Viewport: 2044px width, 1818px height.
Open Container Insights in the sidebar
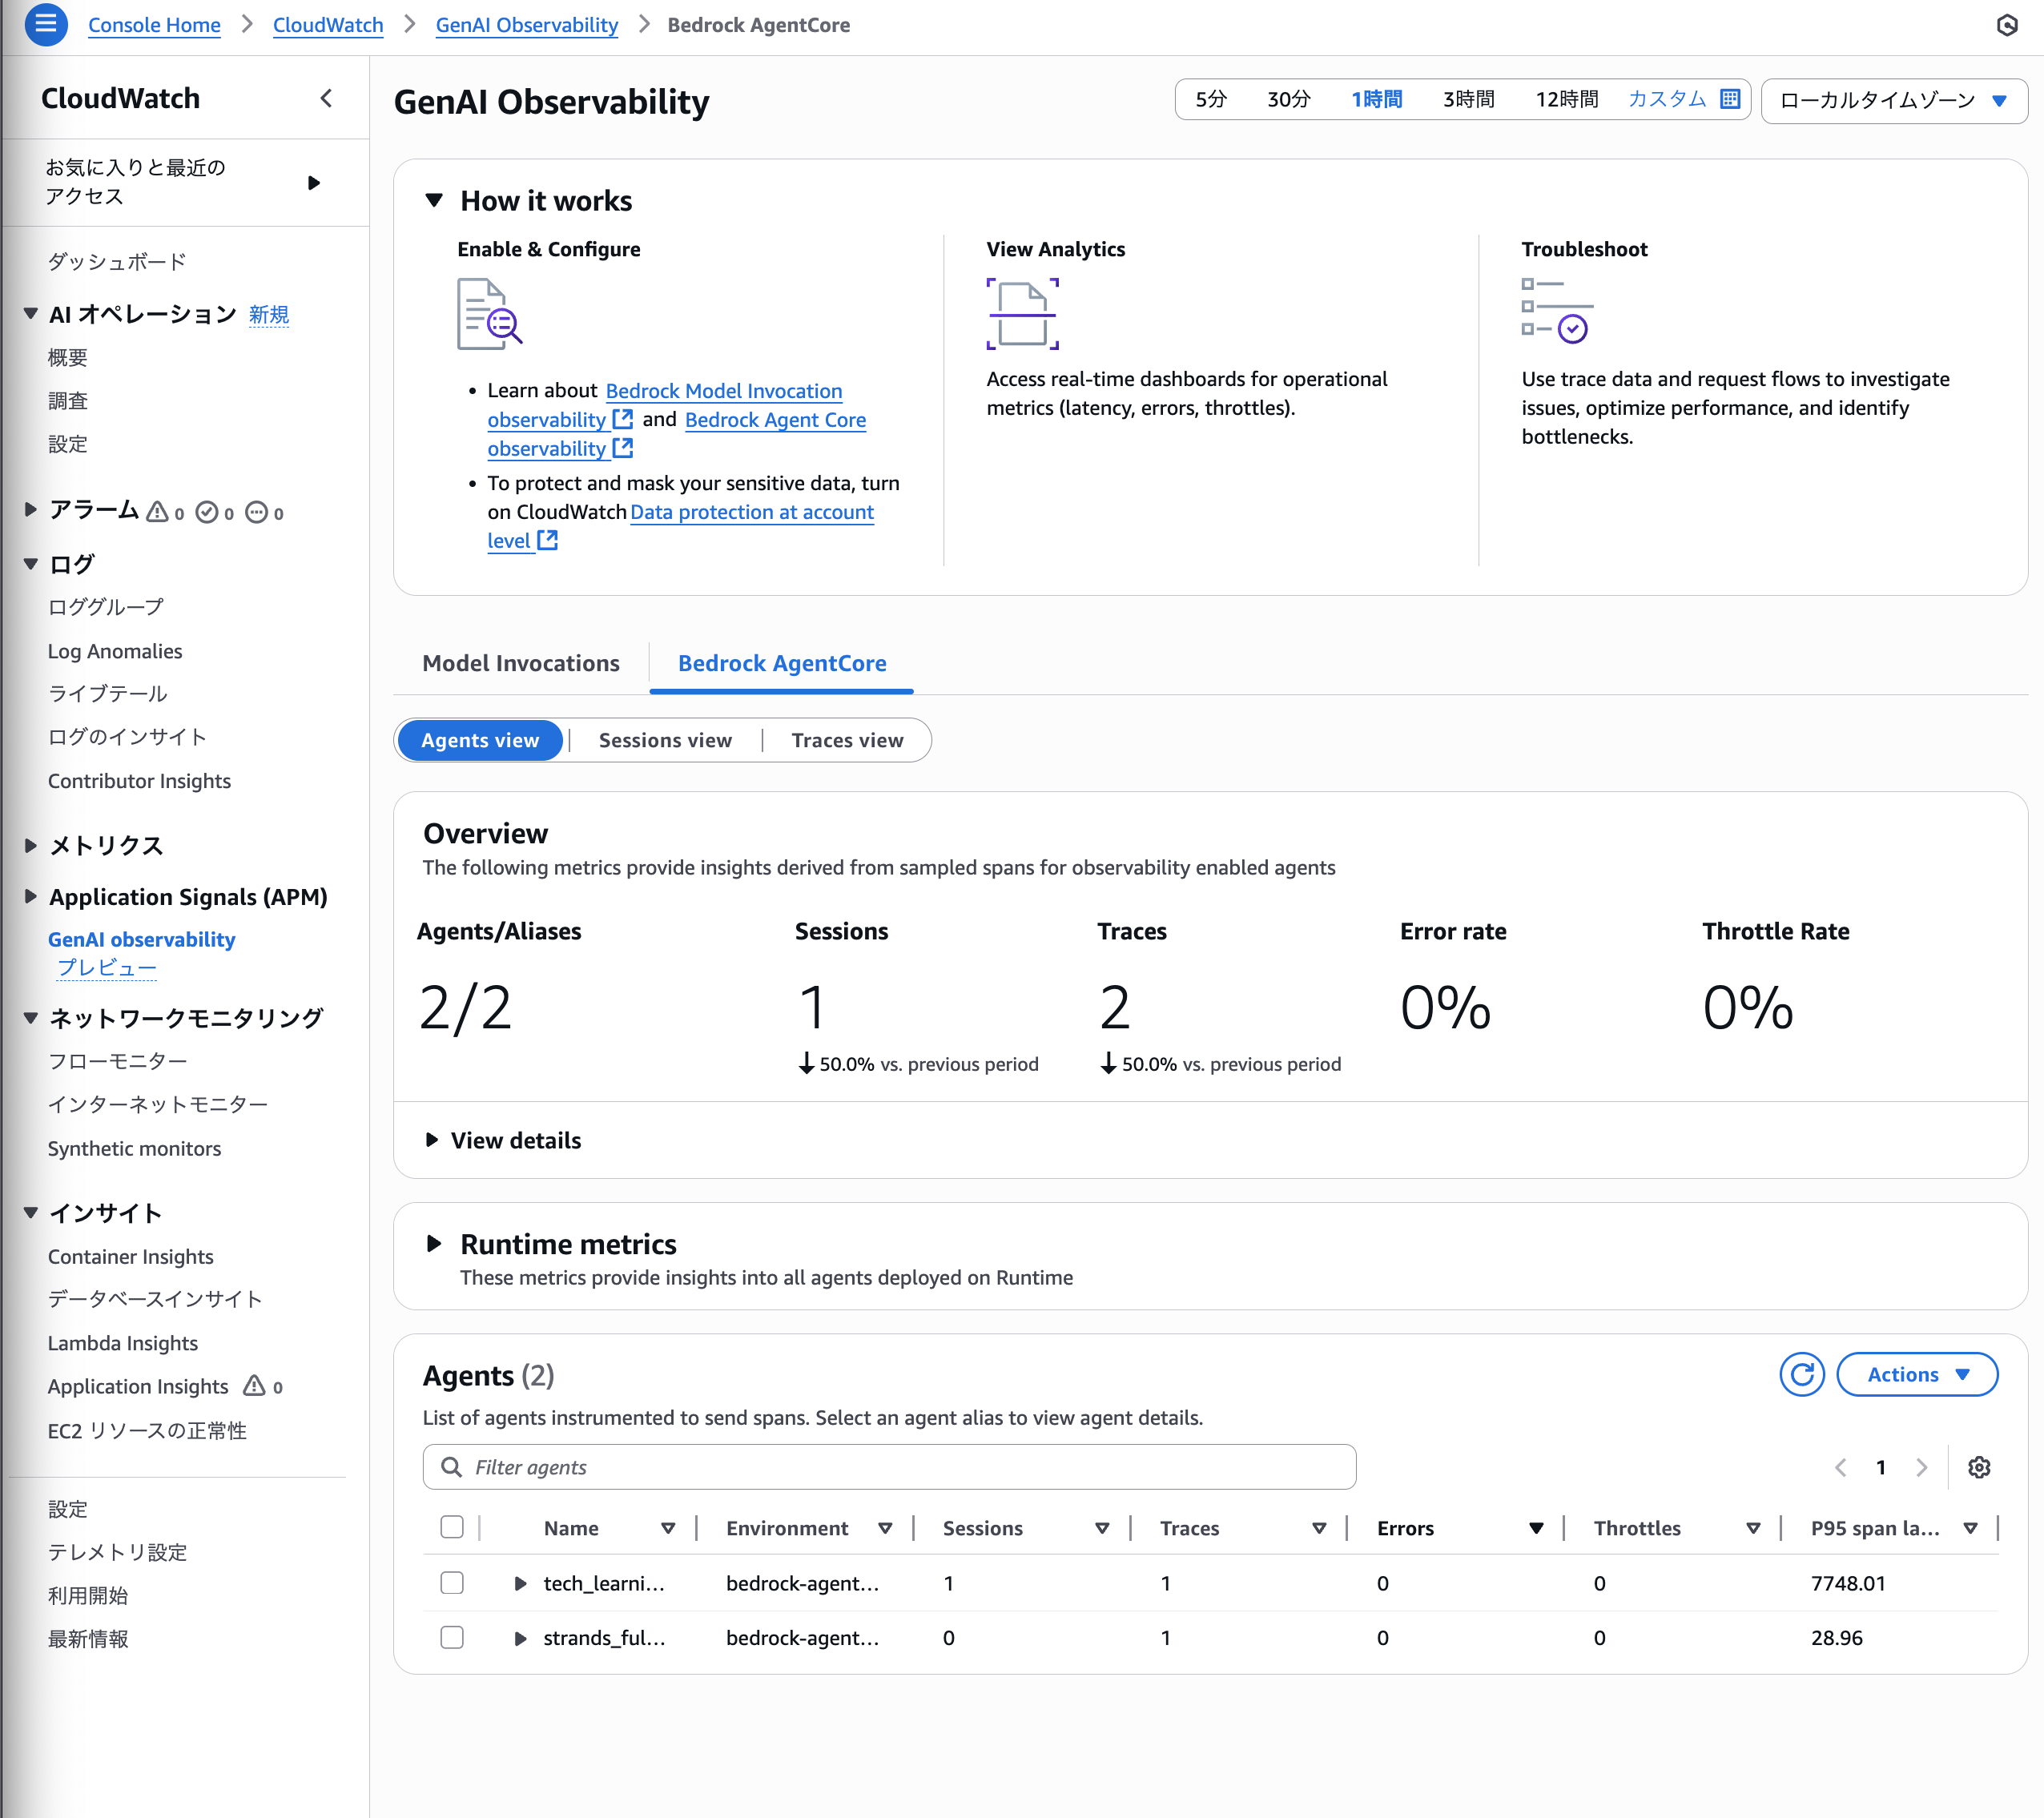click(131, 1256)
